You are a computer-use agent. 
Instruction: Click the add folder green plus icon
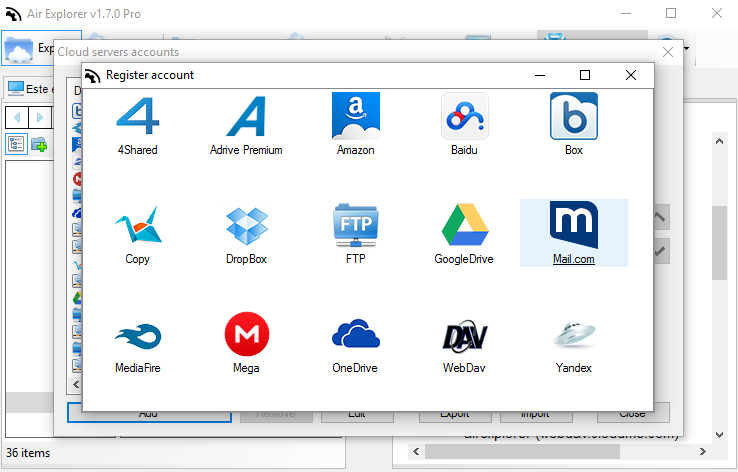[40, 144]
